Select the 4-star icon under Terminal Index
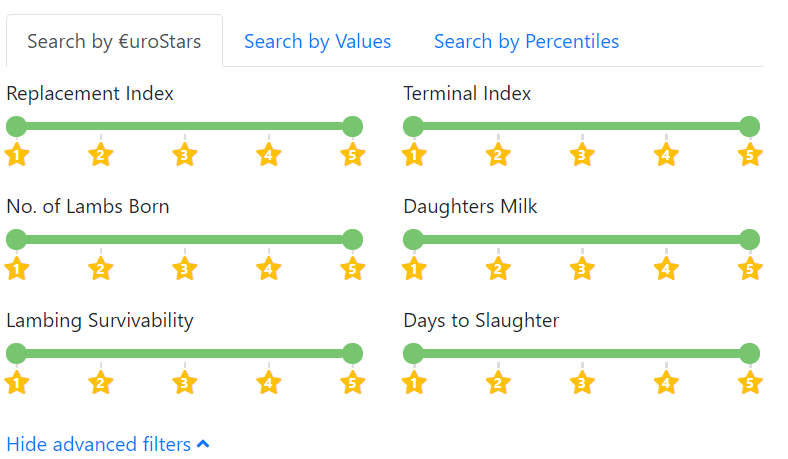 coord(665,155)
